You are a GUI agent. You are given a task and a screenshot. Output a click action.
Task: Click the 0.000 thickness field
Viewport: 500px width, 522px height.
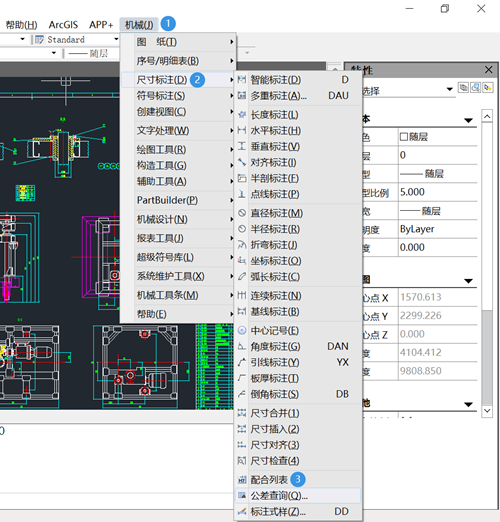coord(437,247)
